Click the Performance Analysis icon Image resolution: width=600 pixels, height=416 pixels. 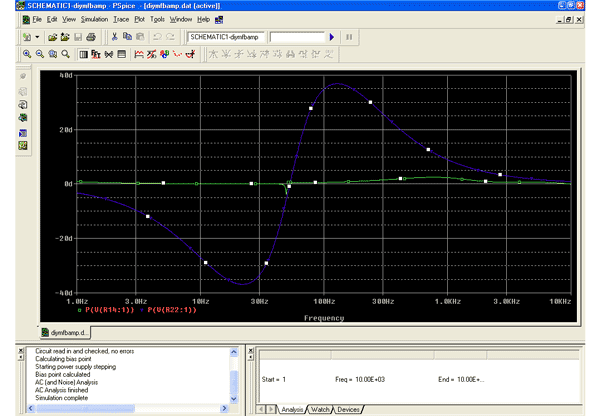[x=109, y=54]
